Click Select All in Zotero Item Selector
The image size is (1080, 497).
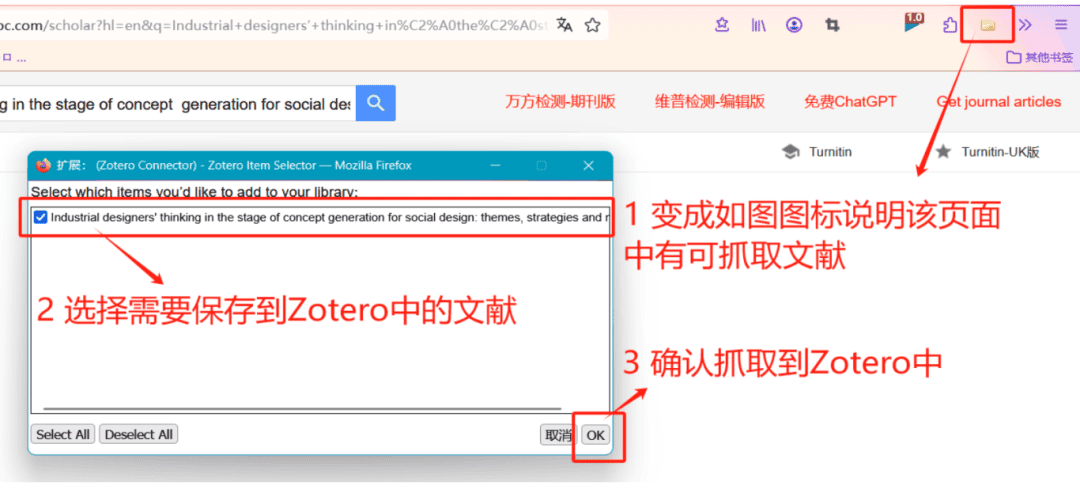coord(63,434)
